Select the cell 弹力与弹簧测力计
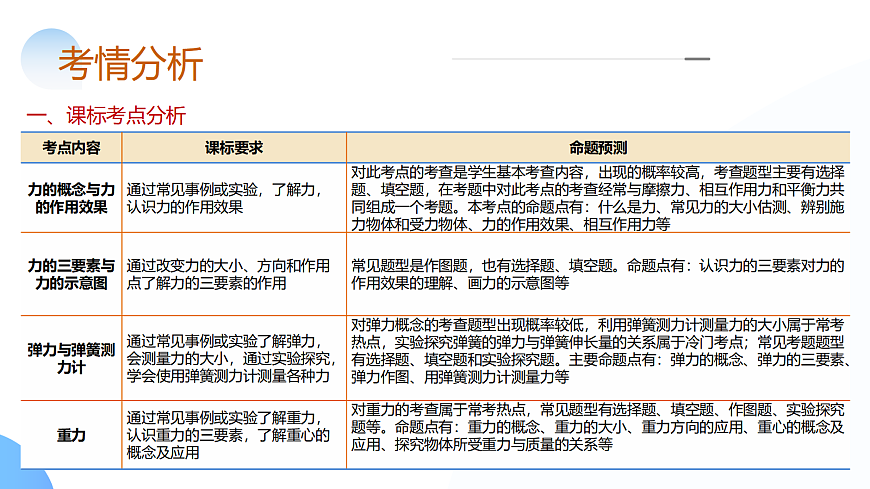The image size is (870, 489). 71,359
